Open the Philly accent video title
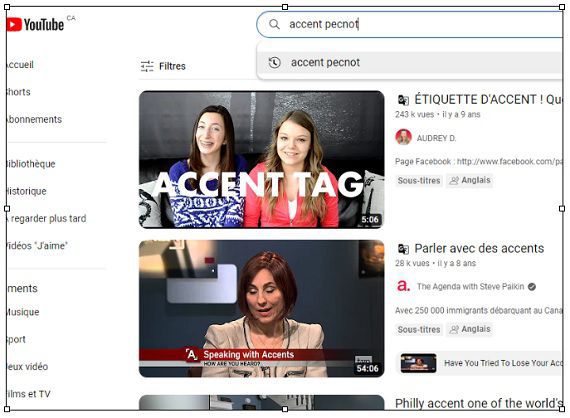Screen dimensions: 570x418 tap(479, 403)
